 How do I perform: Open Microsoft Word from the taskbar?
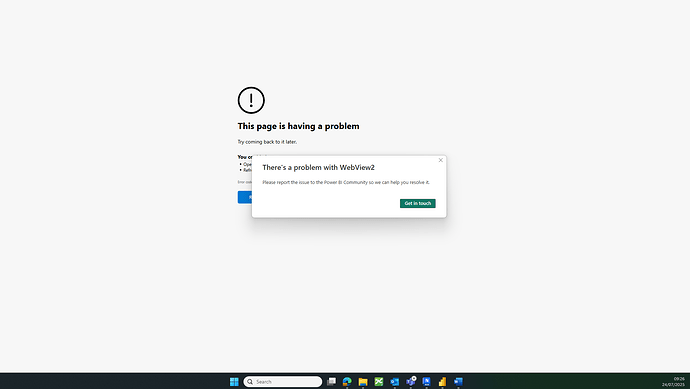(x=458, y=382)
